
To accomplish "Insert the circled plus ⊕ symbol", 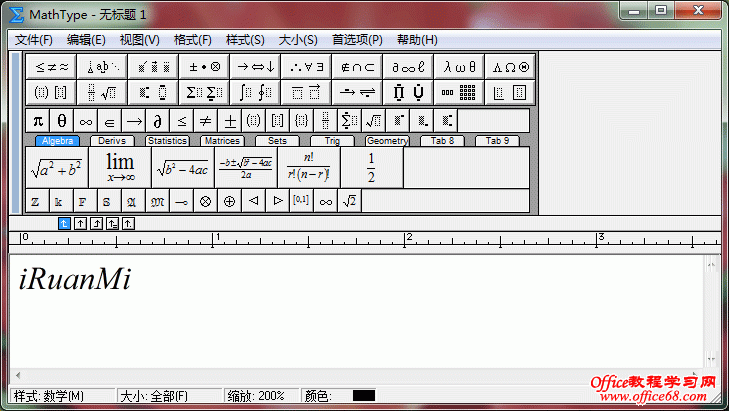I will point(229,201).
